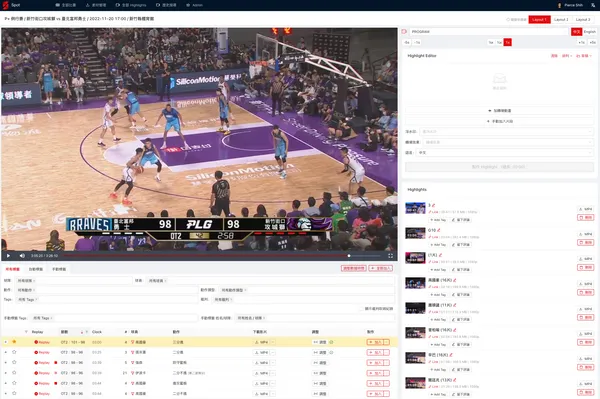The width and height of the screenshot is (600, 399).
Task: Tick the checkbox below the filter fields
Action: pos(362,308)
